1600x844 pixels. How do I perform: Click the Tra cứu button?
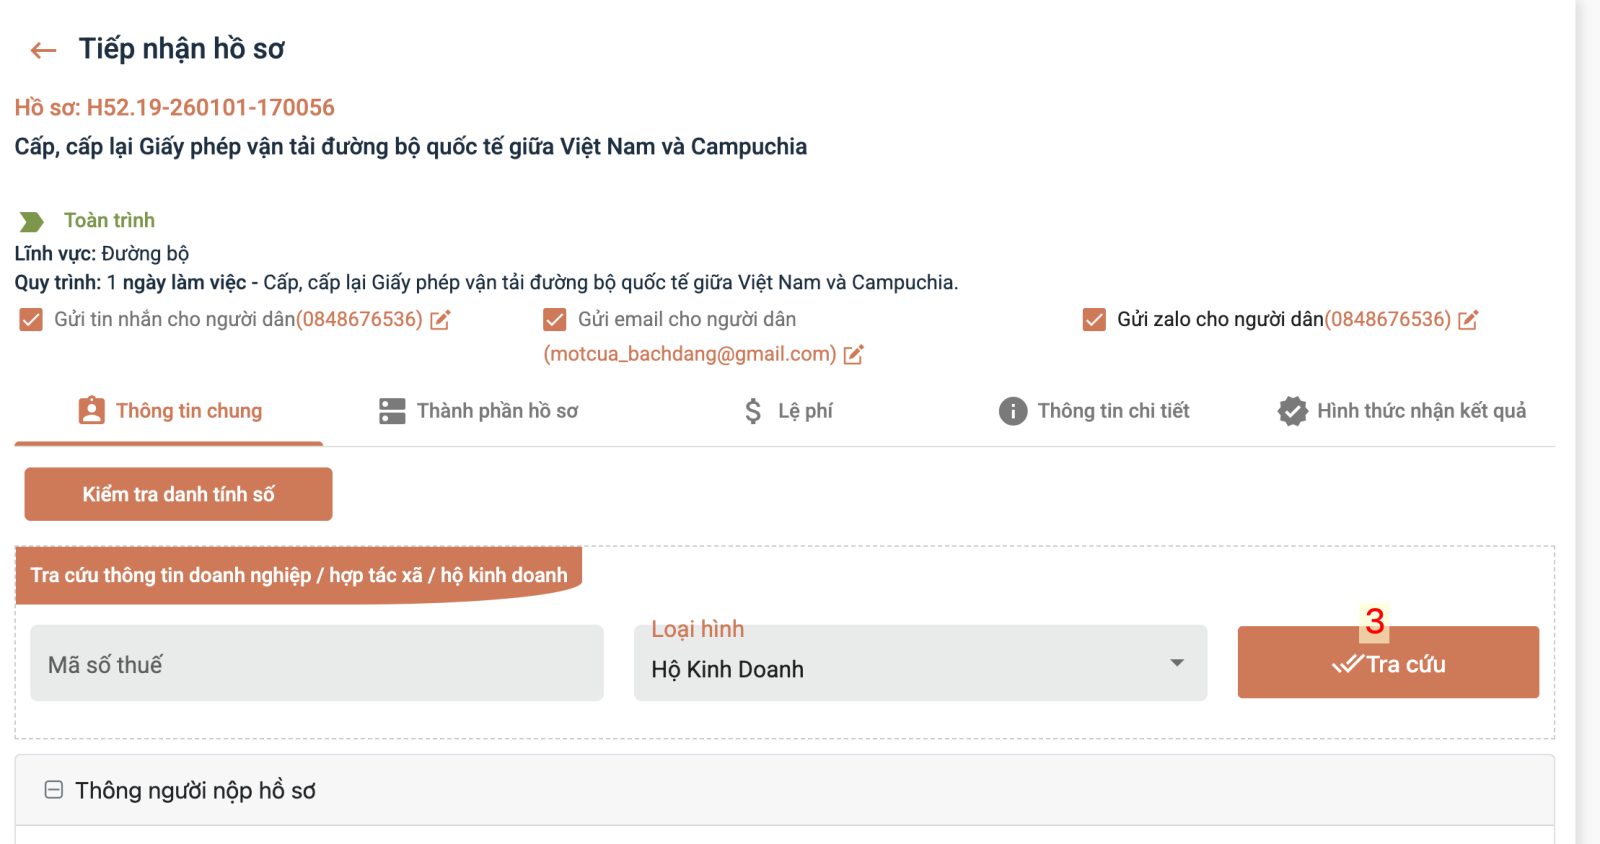pos(1388,663)
